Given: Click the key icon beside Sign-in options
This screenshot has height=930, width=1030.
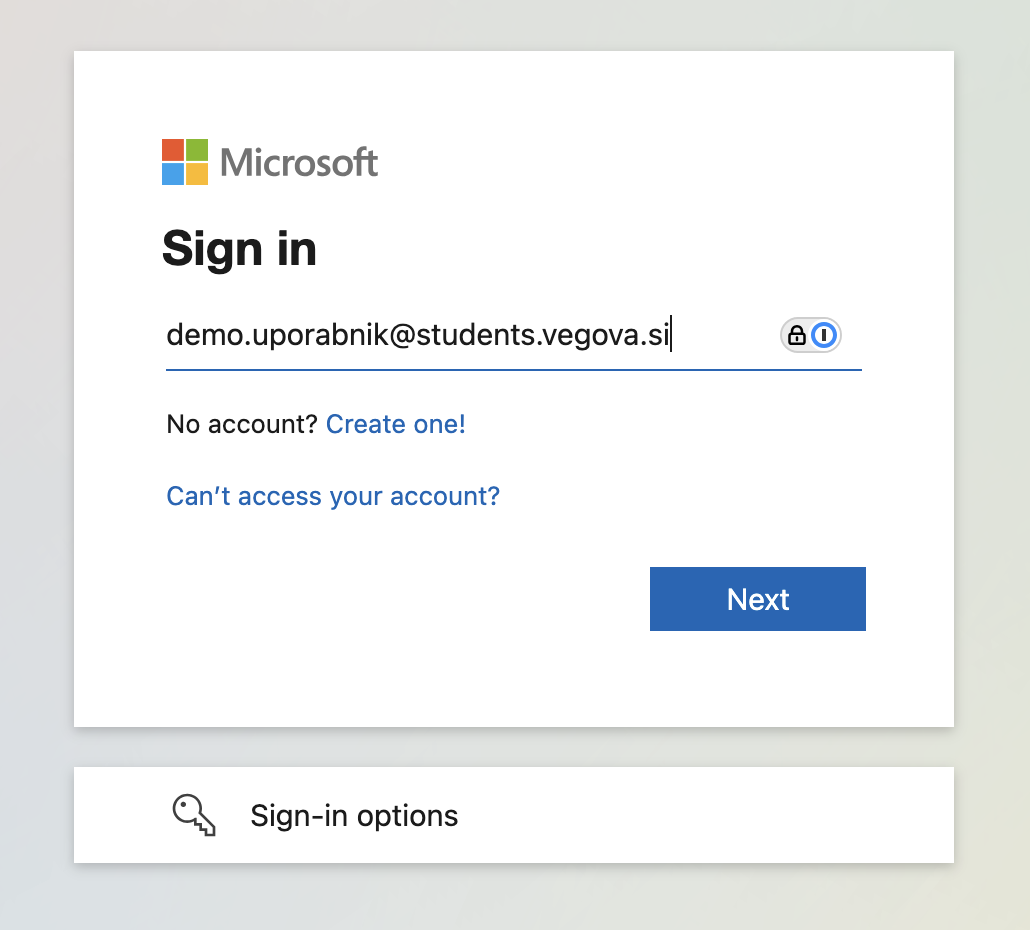Looking at the screenshot, I should coord(194,815).
